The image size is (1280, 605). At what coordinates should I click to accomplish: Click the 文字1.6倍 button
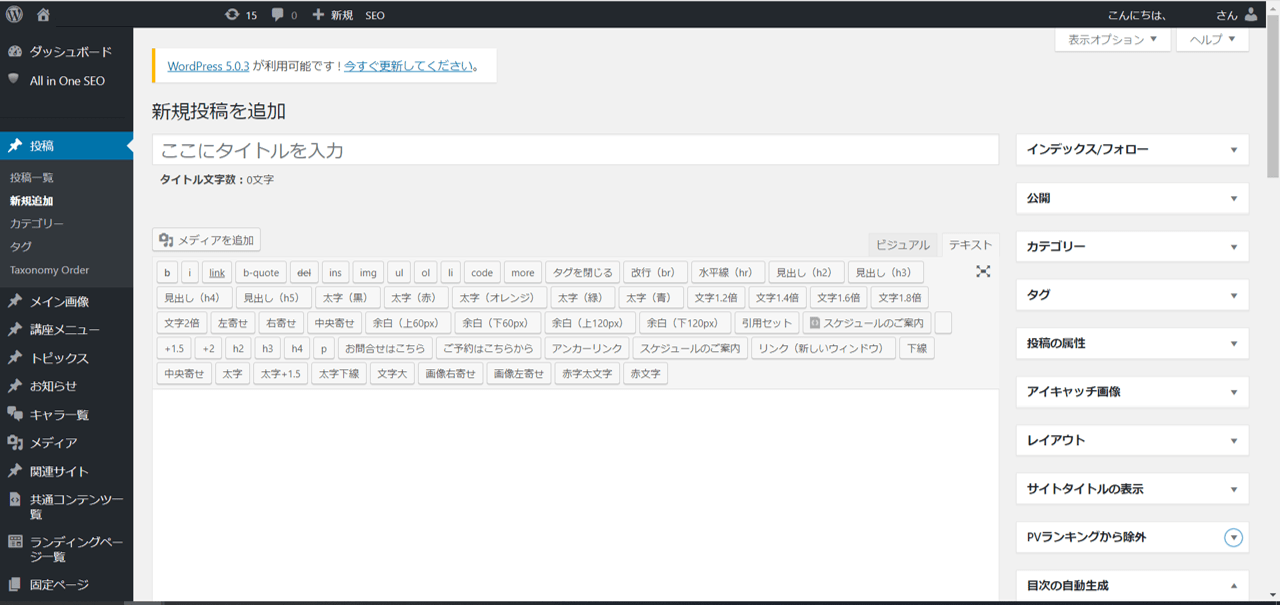click(x=838, y=297)
